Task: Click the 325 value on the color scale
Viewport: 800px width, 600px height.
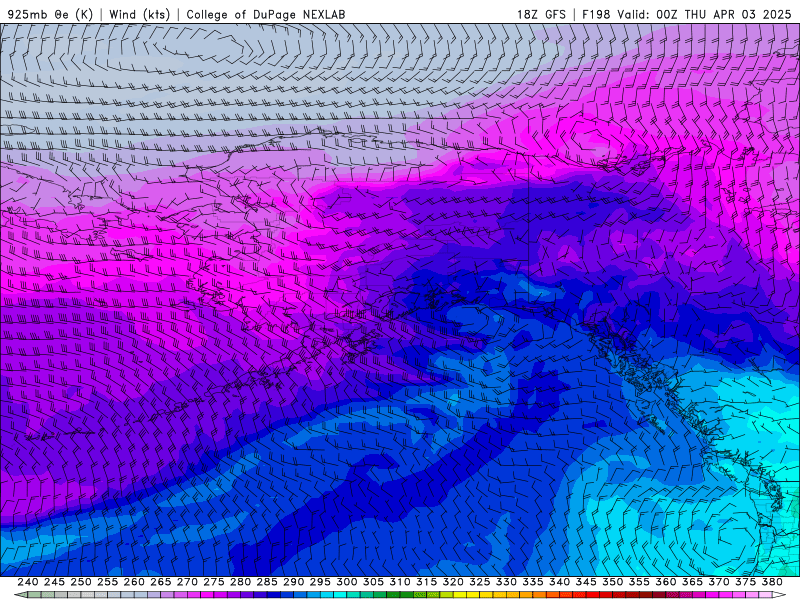Action: (x=480, y=582)
